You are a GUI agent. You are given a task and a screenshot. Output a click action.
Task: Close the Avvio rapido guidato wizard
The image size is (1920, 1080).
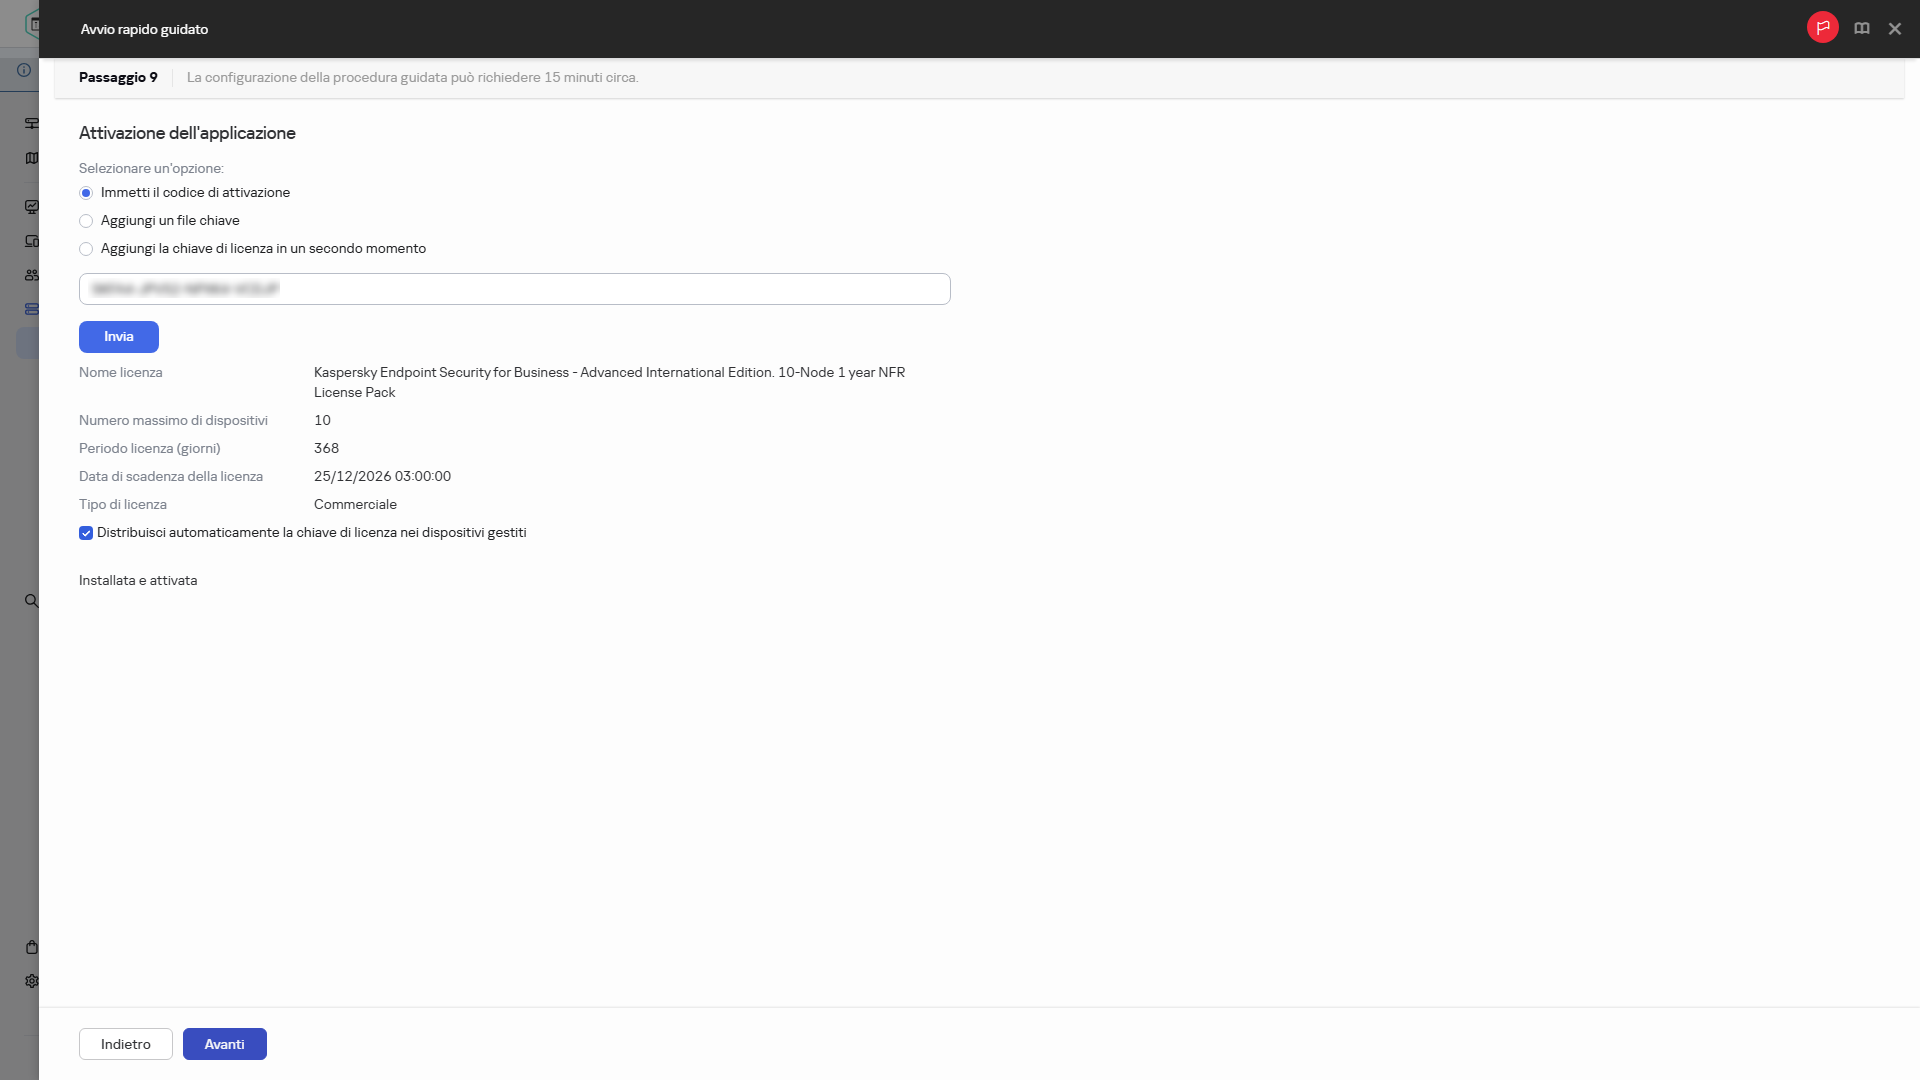(x=1894, y=29)
